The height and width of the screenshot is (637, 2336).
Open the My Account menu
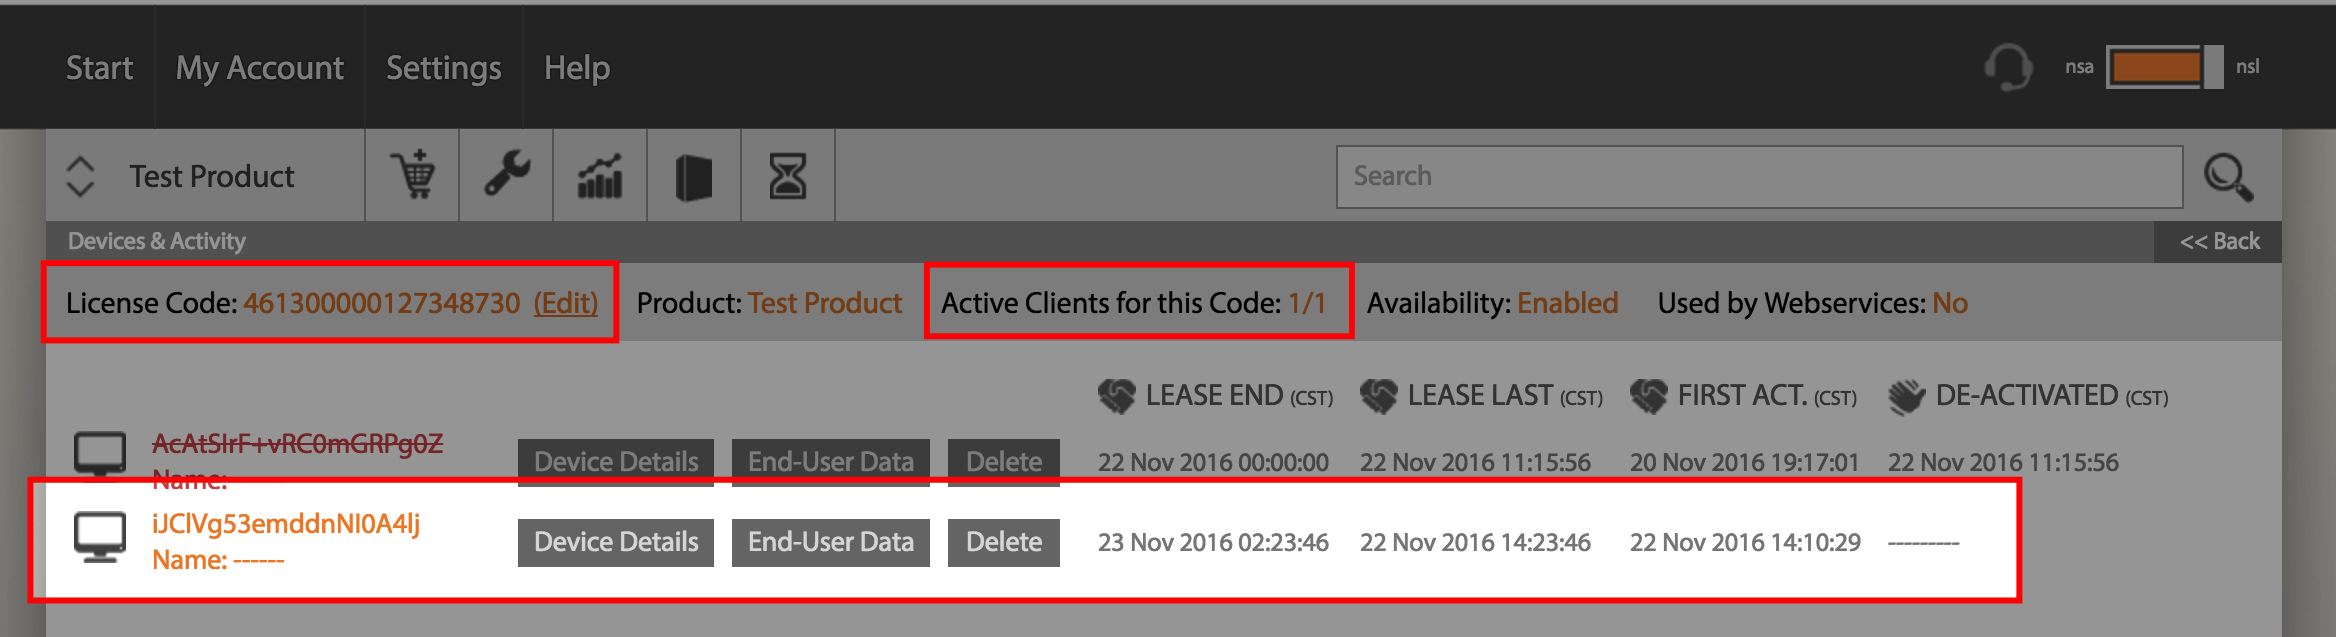tap(260, 67)
